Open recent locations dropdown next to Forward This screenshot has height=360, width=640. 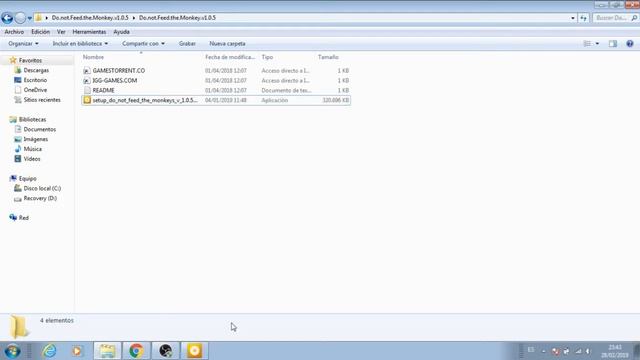click(x=29, y=18)
